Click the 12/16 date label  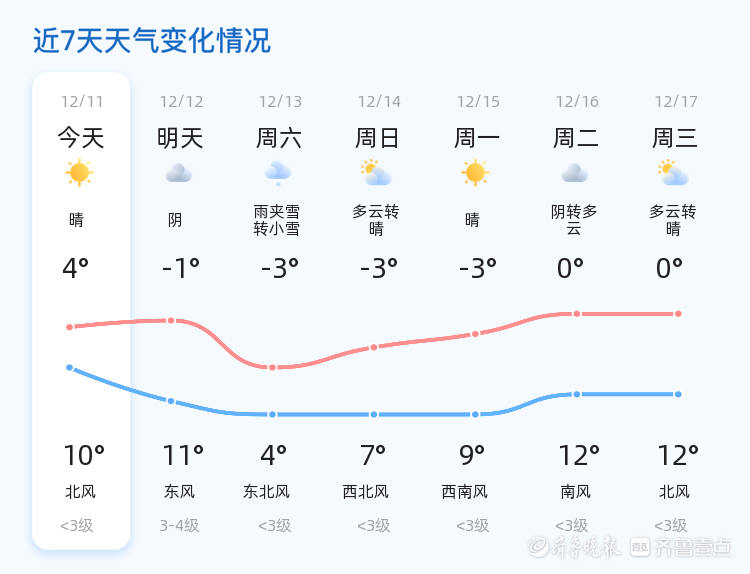577,102
